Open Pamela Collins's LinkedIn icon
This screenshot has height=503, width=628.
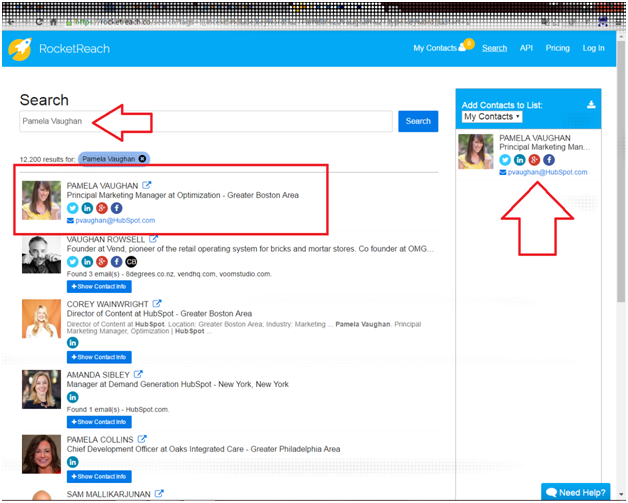[x=72, y=462]
